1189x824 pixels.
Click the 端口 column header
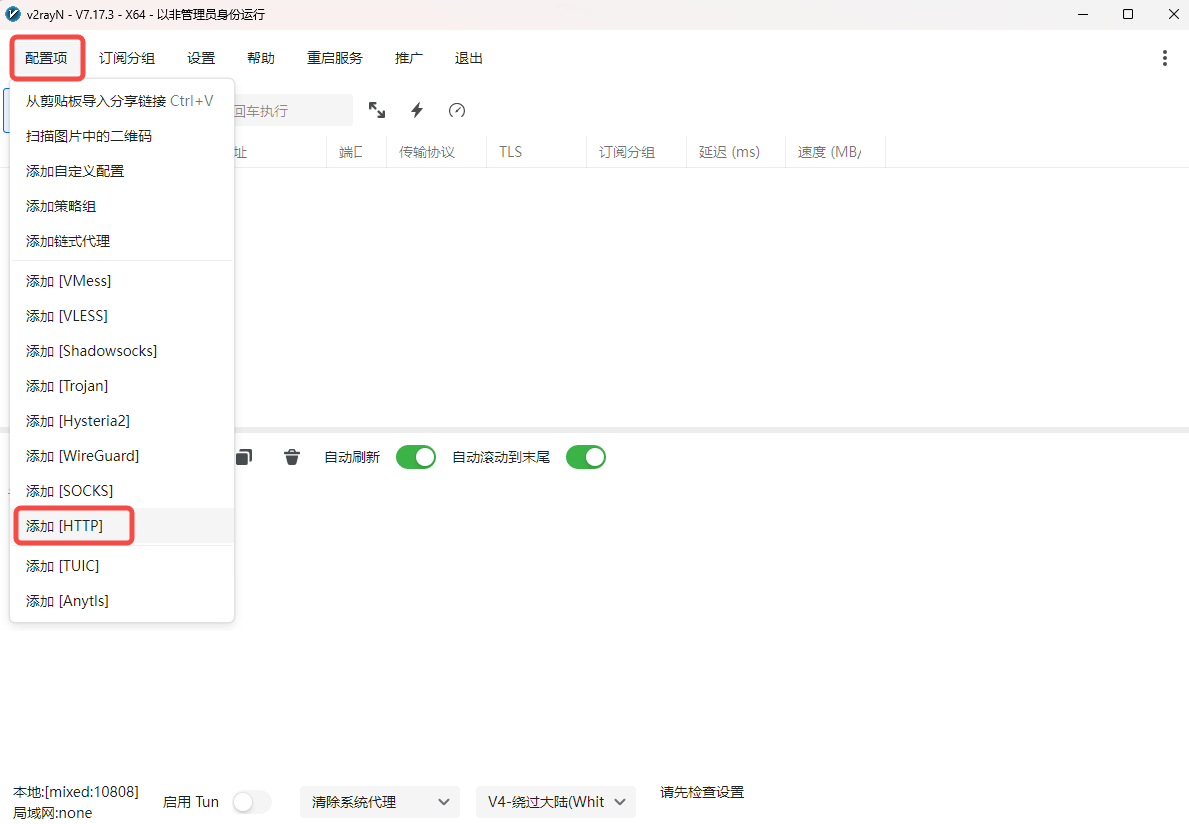(356, 152)
